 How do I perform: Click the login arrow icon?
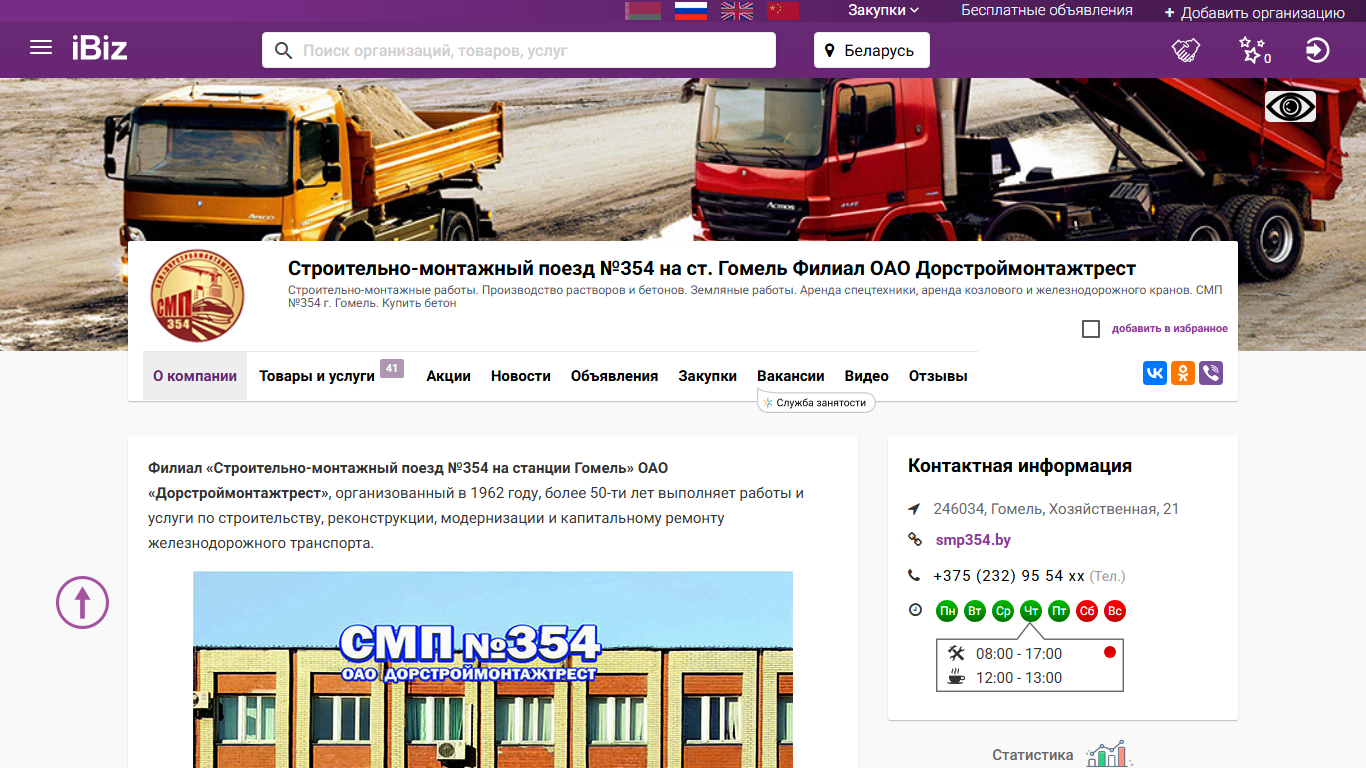coord(1318,50)
